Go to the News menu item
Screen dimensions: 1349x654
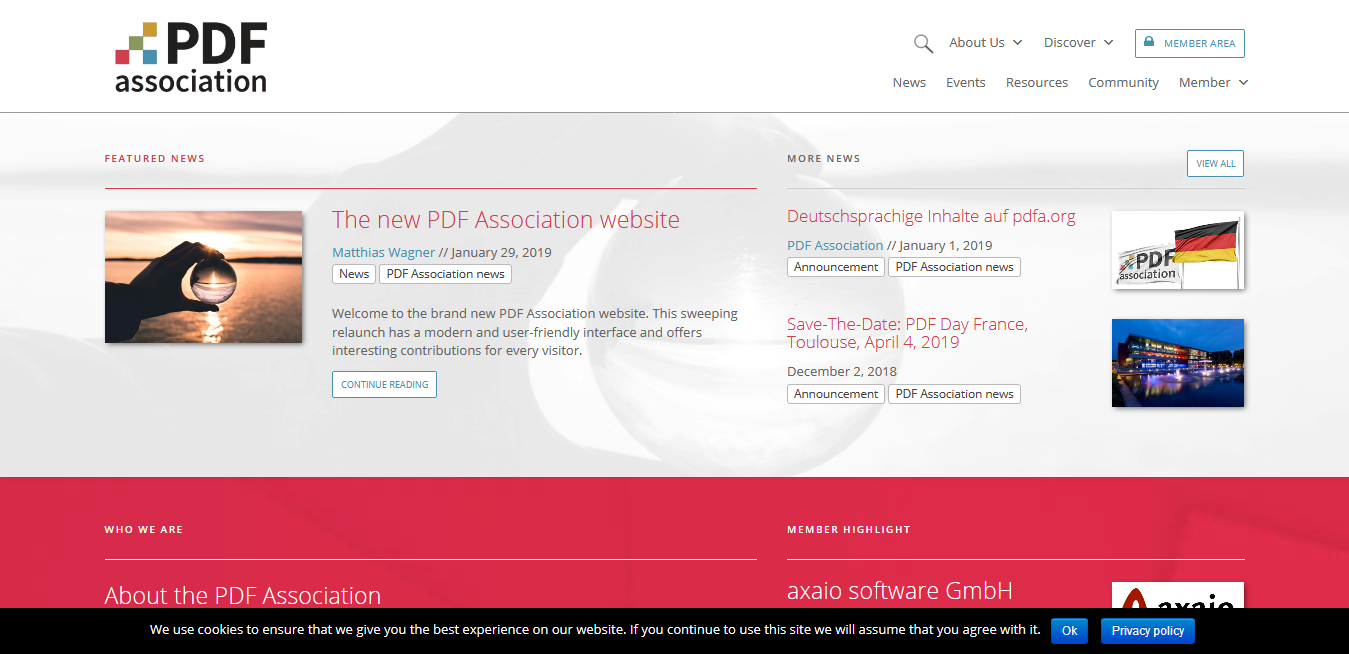pos(909,83)
